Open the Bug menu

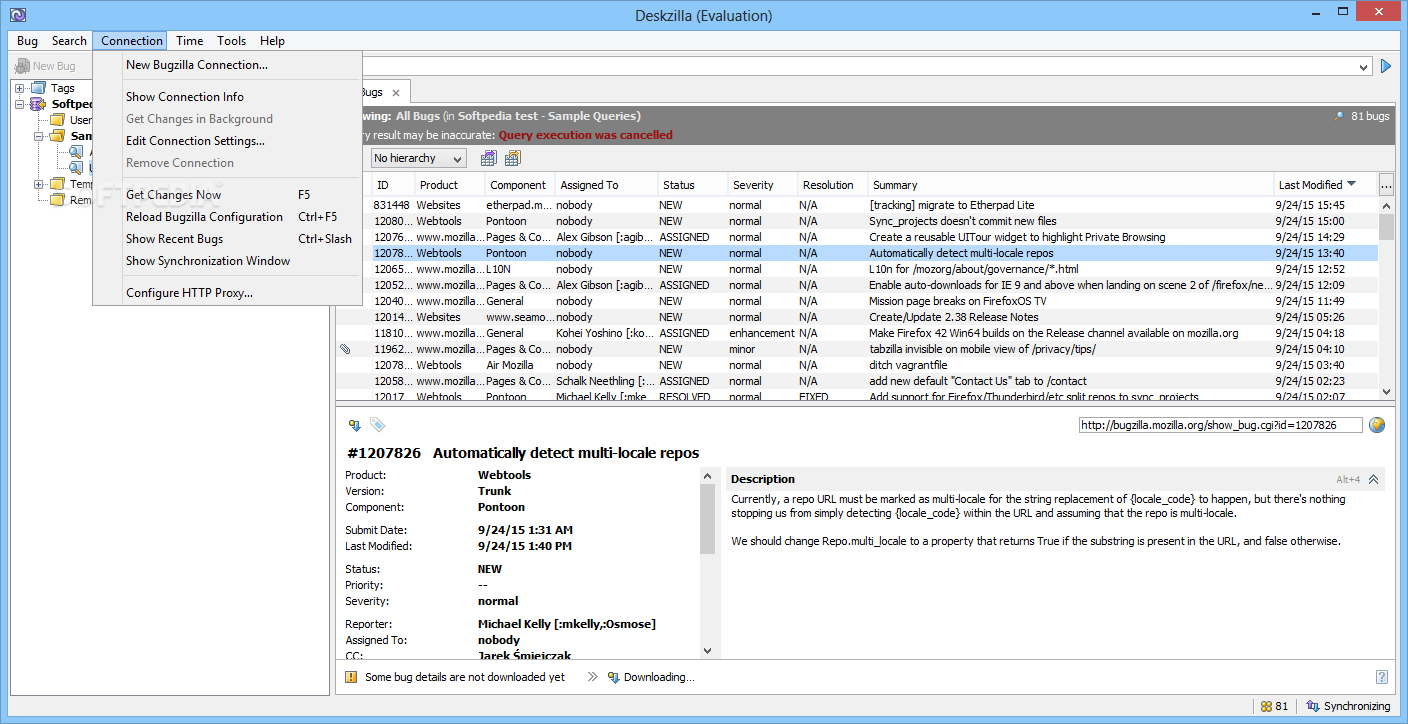[x=27, y=41]
